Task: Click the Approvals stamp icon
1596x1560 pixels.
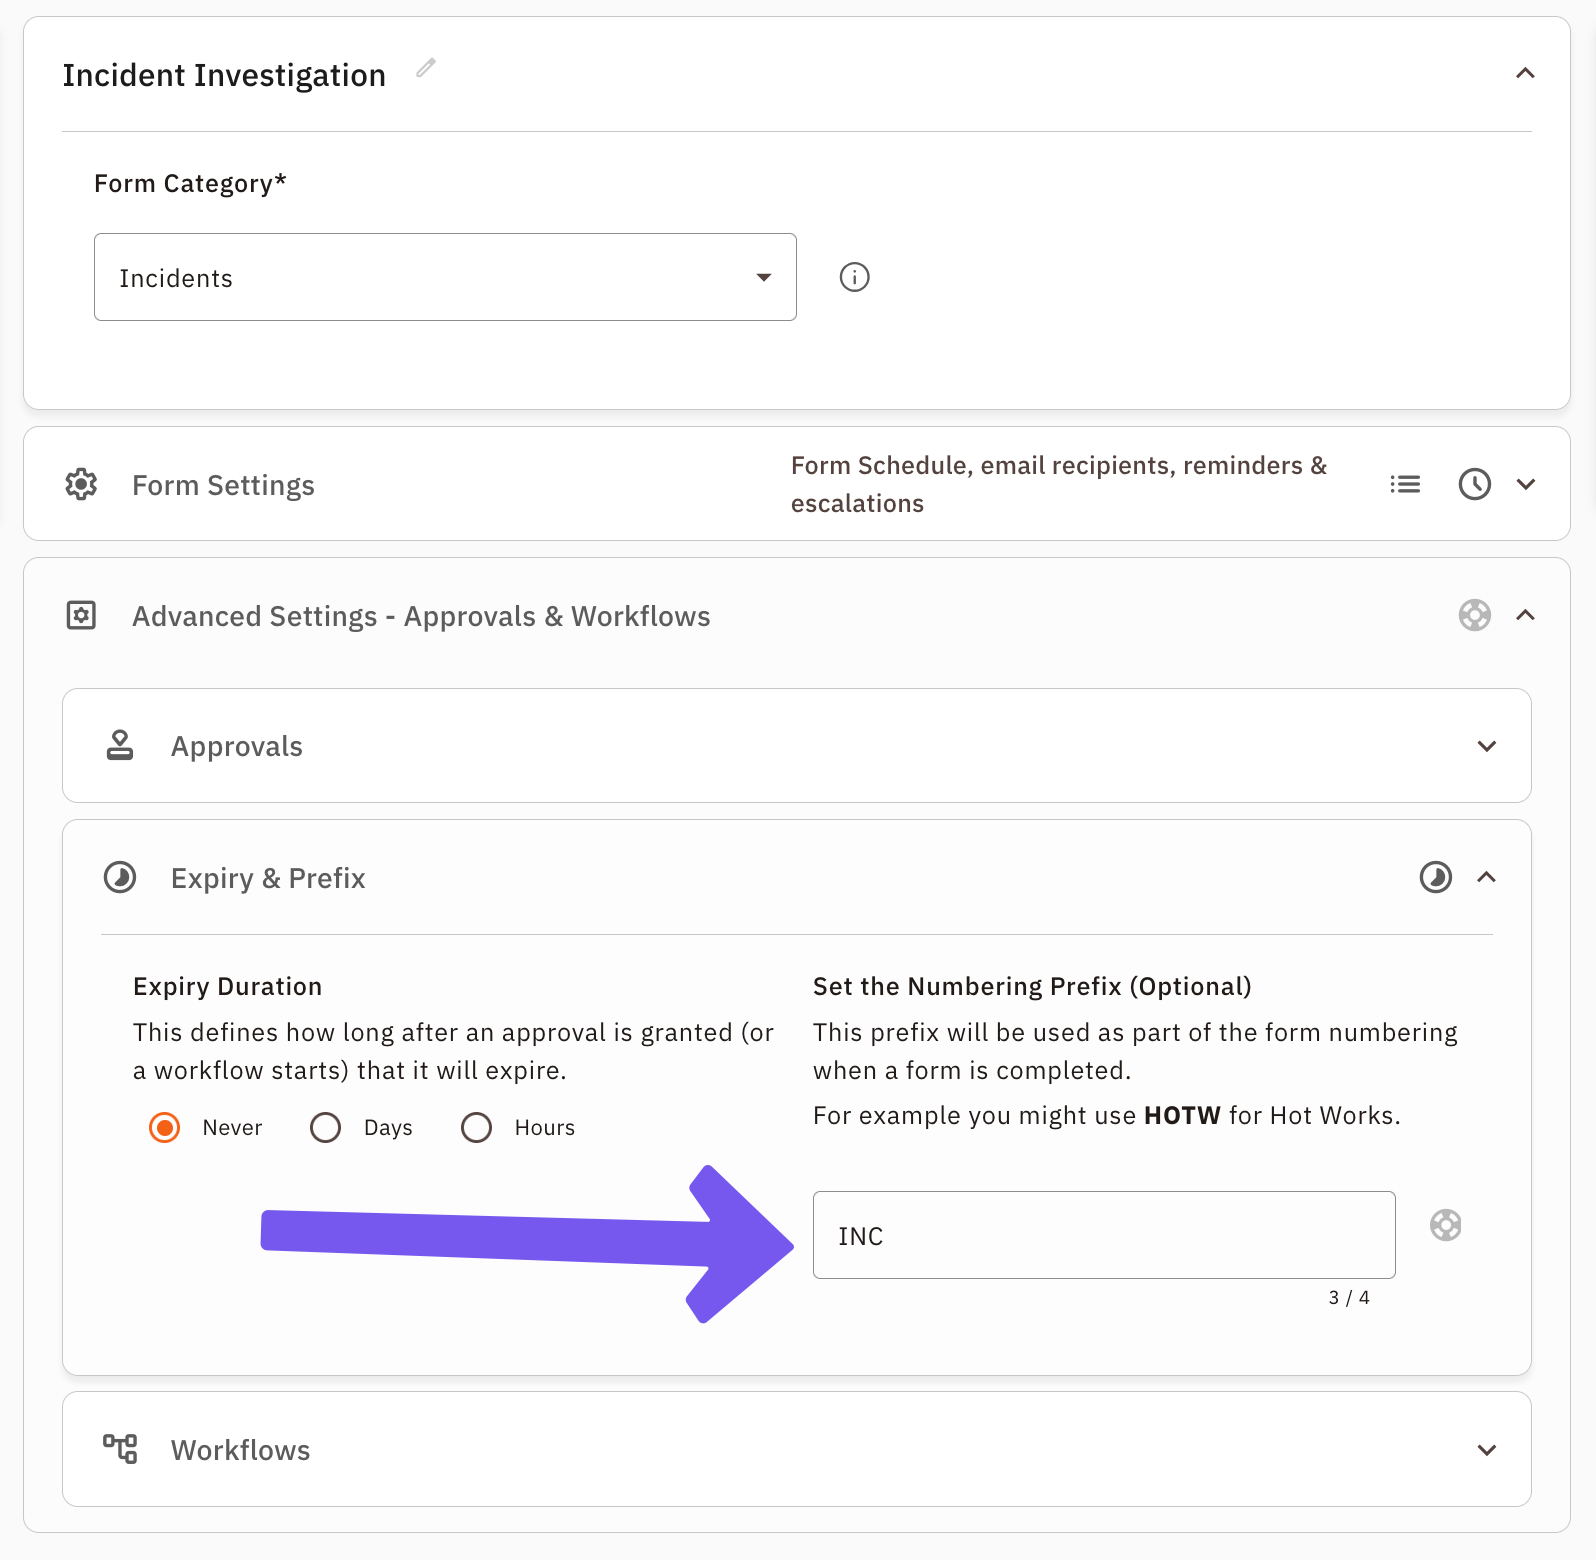Action: (120, 746)
